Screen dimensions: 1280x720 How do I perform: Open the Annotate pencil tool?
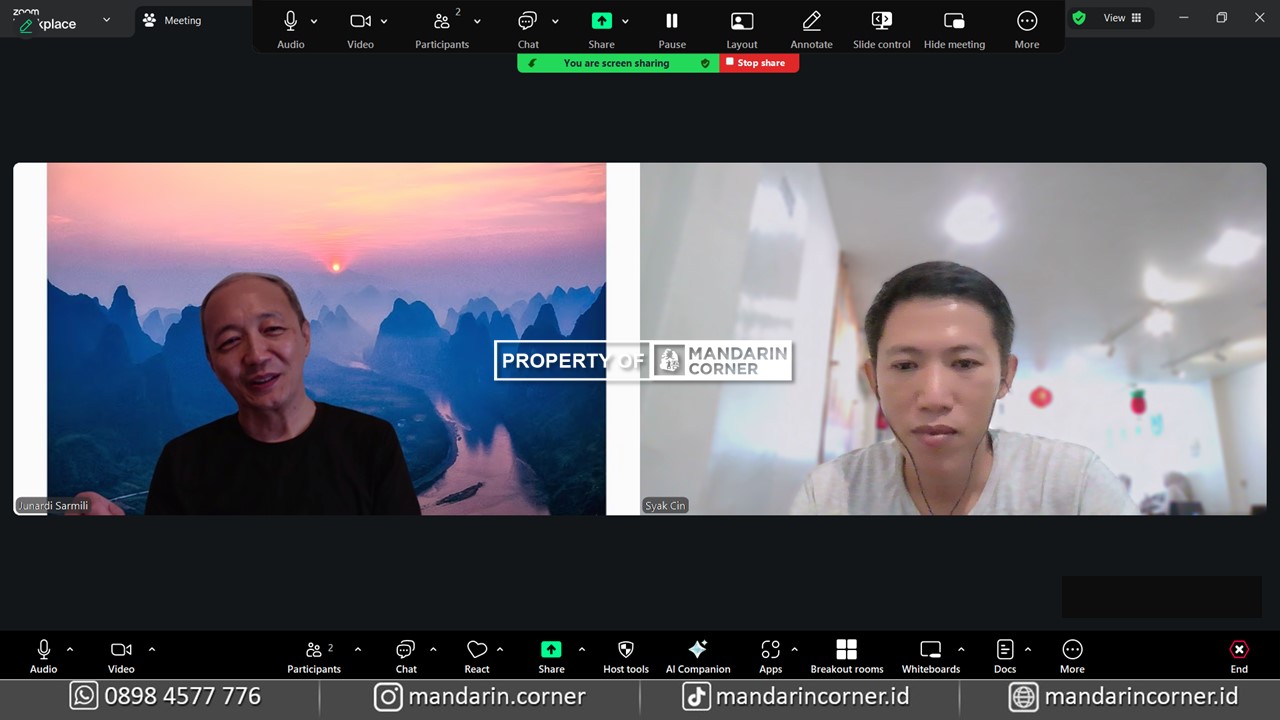[811, 22]
